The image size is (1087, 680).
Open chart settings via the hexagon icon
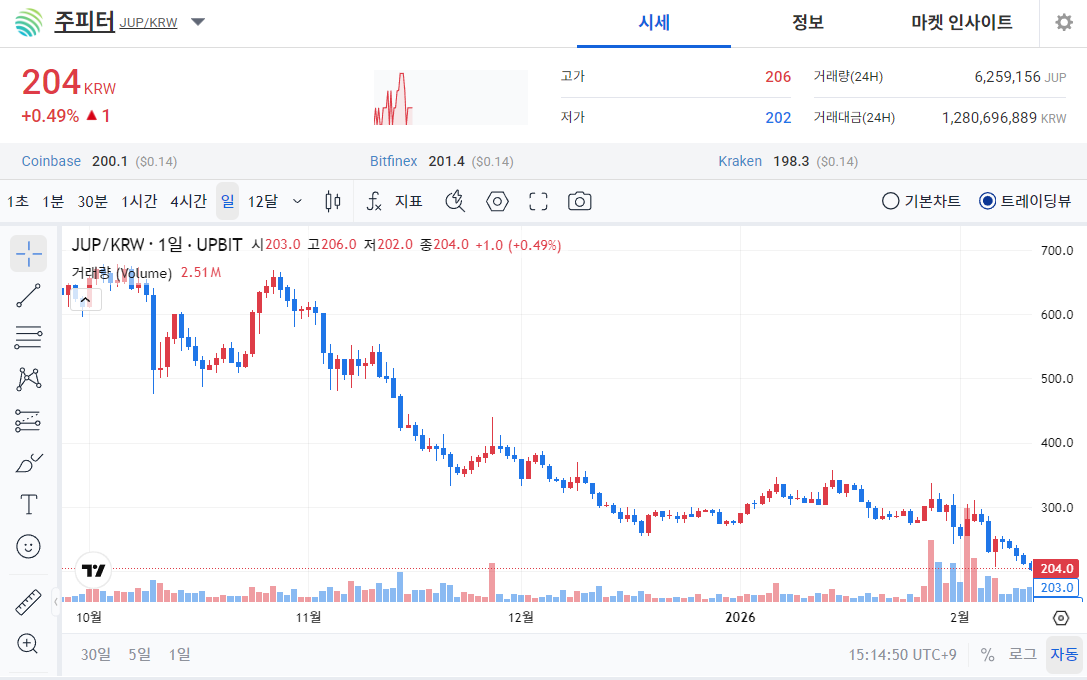pyautogui.click(x=497, y=201)
